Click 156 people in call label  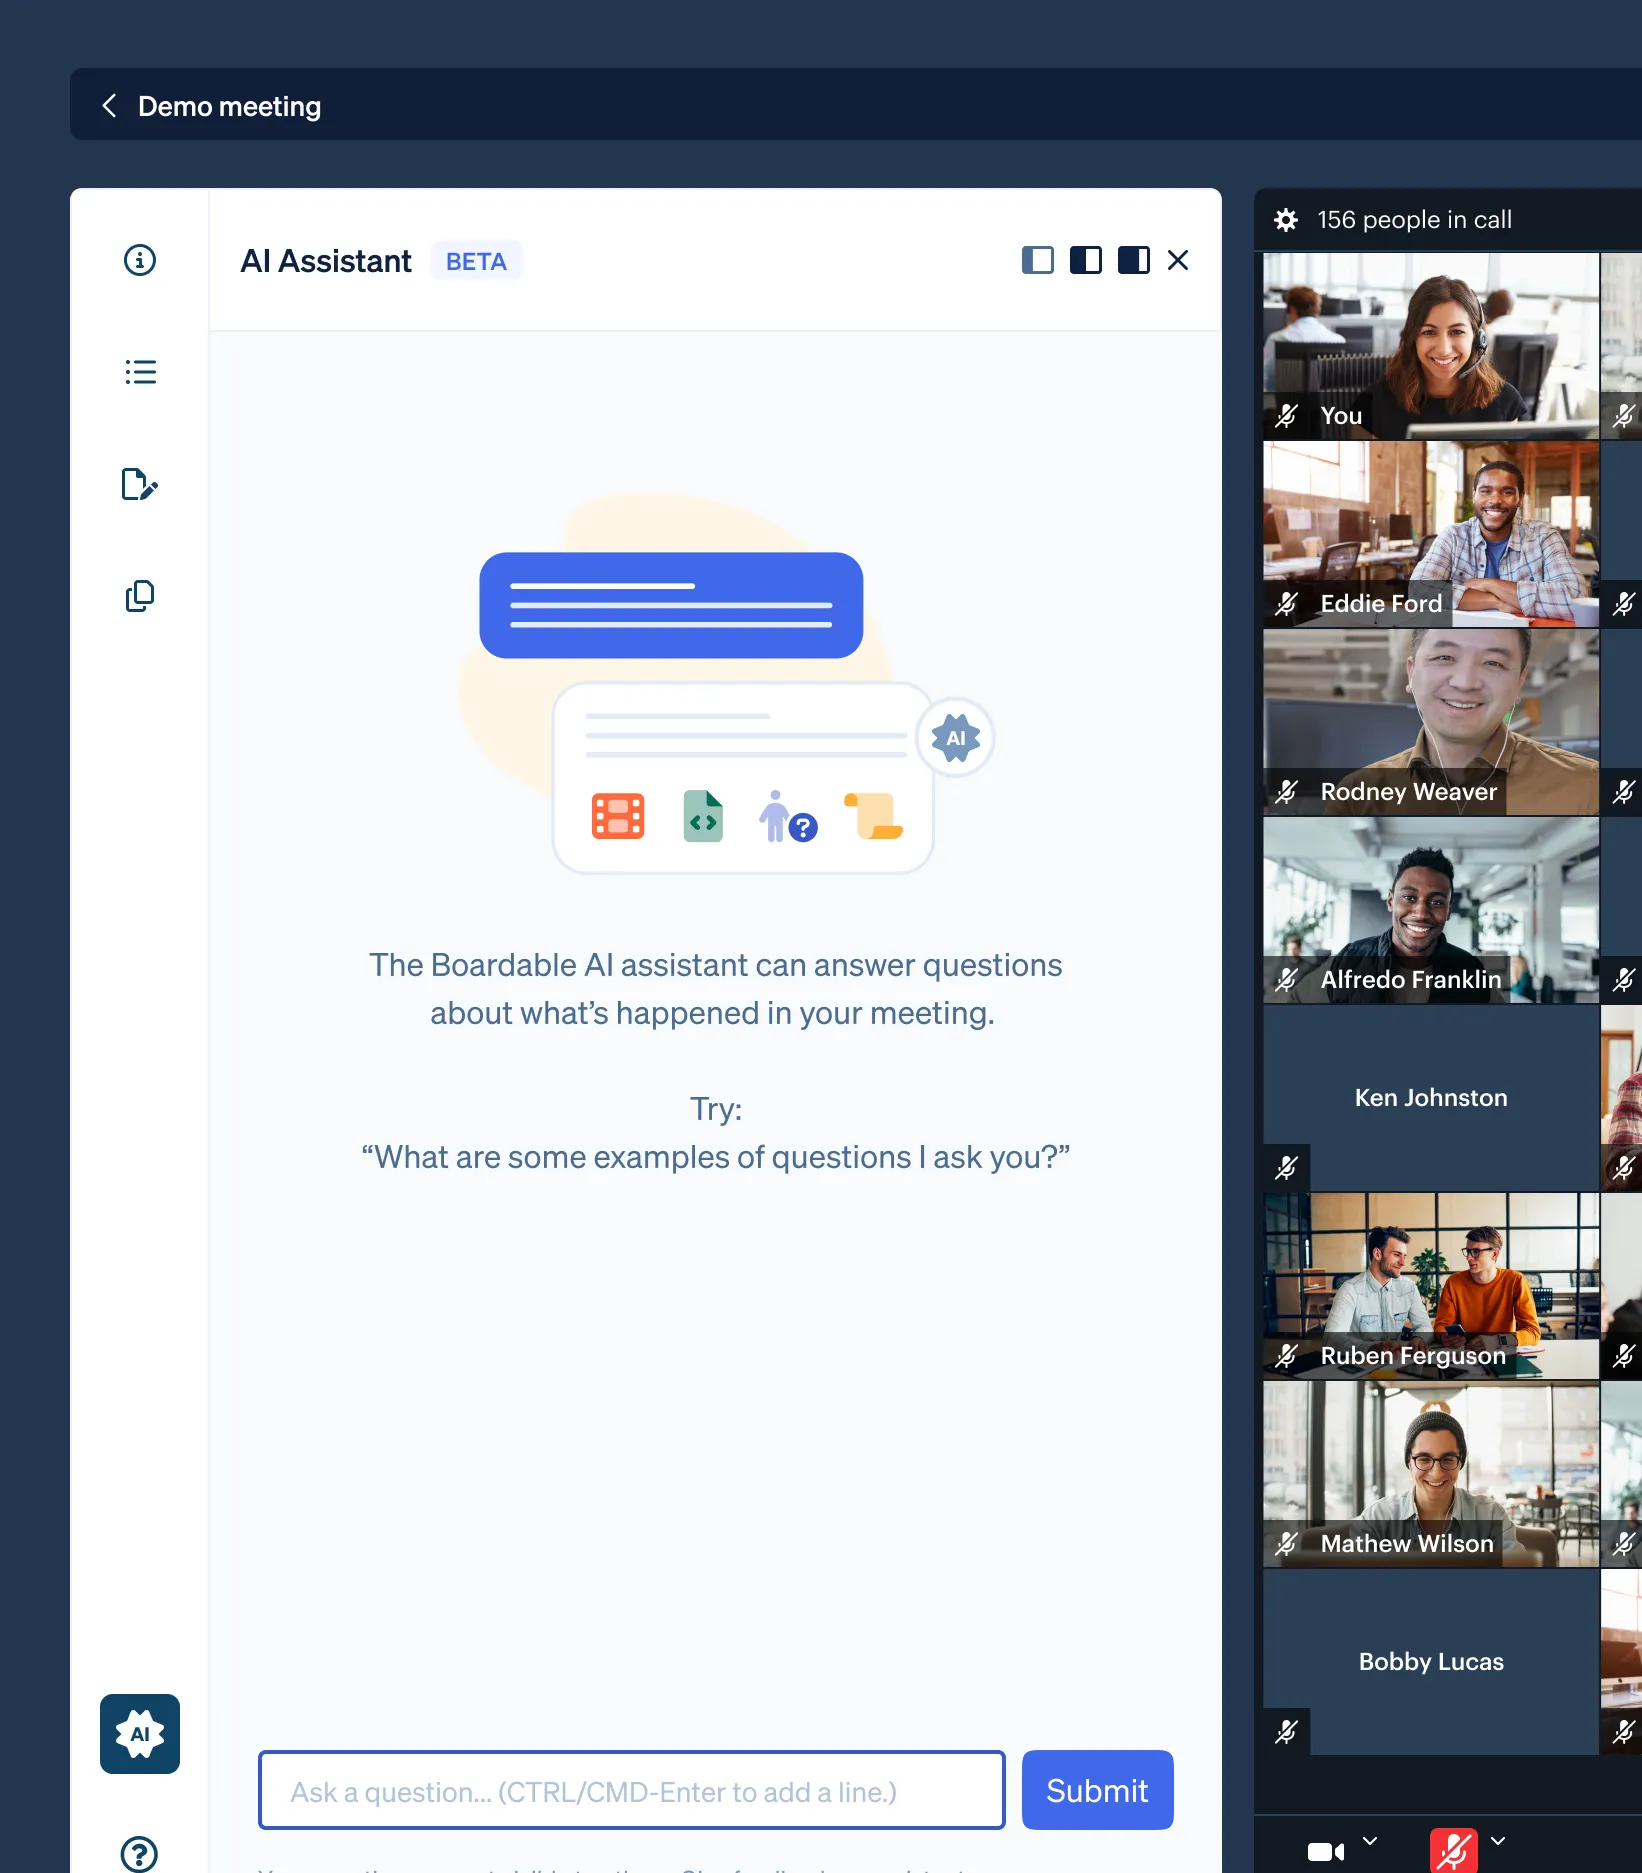[1414, 220]
